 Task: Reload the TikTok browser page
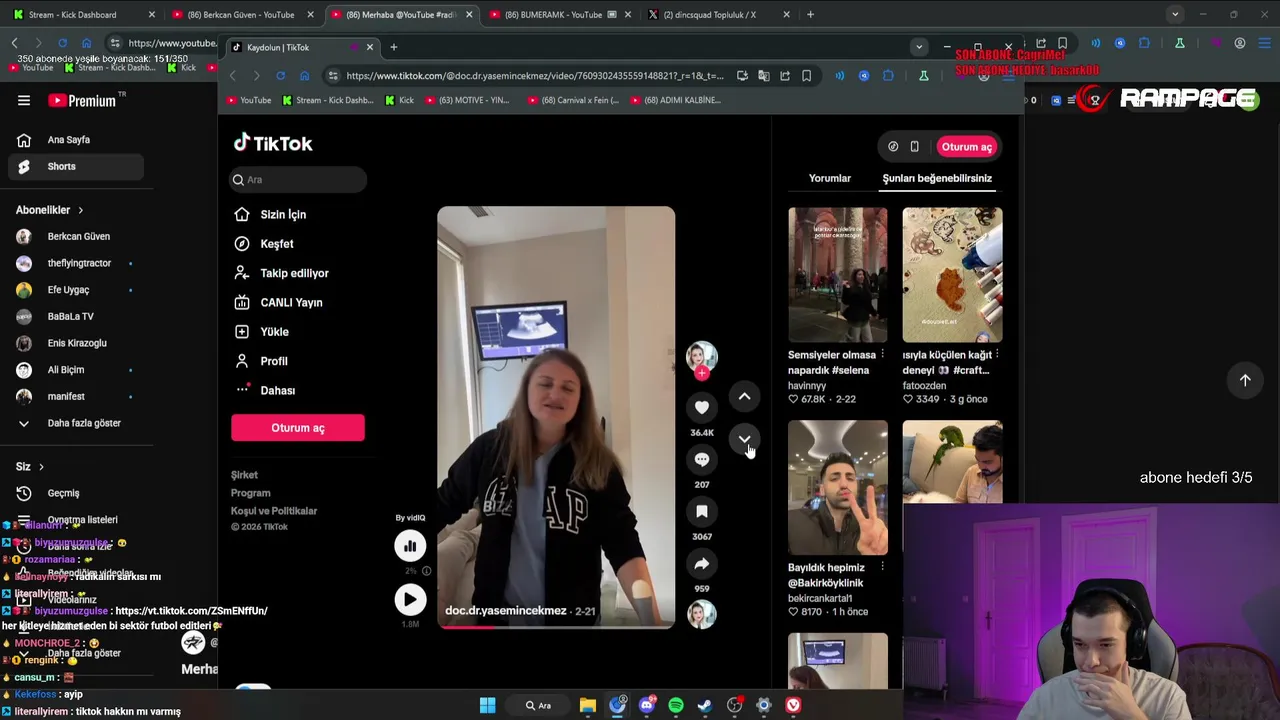[280, 76]
